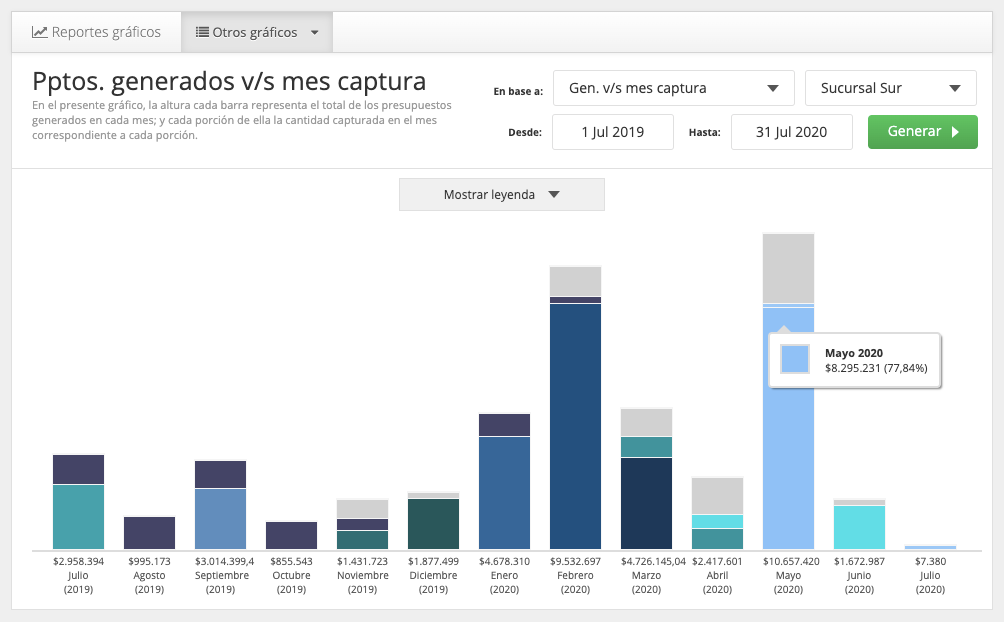Open the Otros gráficos tab menu
This screenshot has width=1004, height=622.
coord(257,32)
